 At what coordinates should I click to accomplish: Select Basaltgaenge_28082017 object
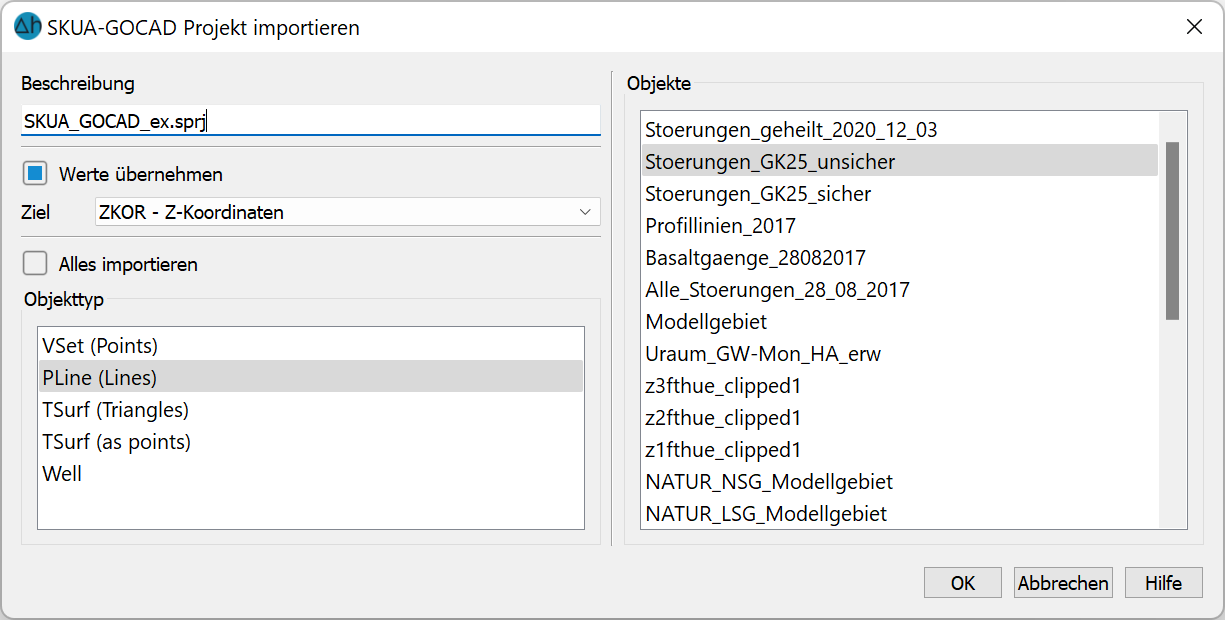pyautogui.click(x=900, y=257)
